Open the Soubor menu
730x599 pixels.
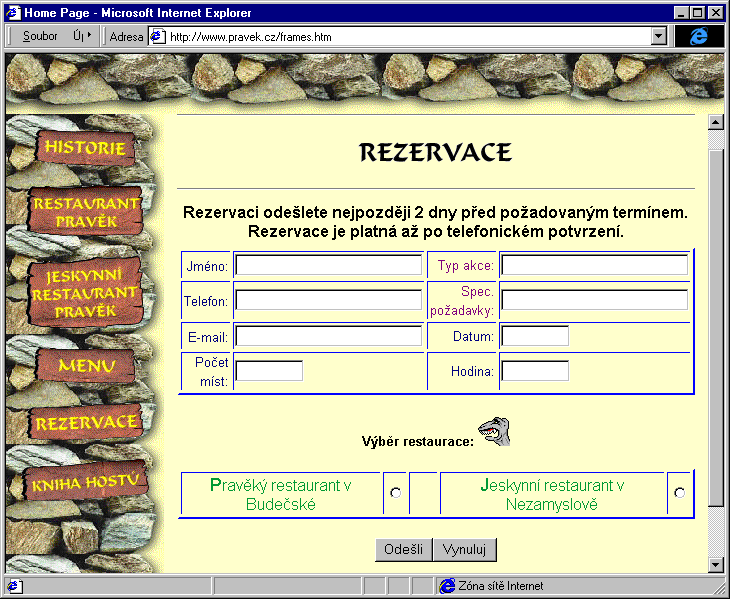click(x=40, y=36)
